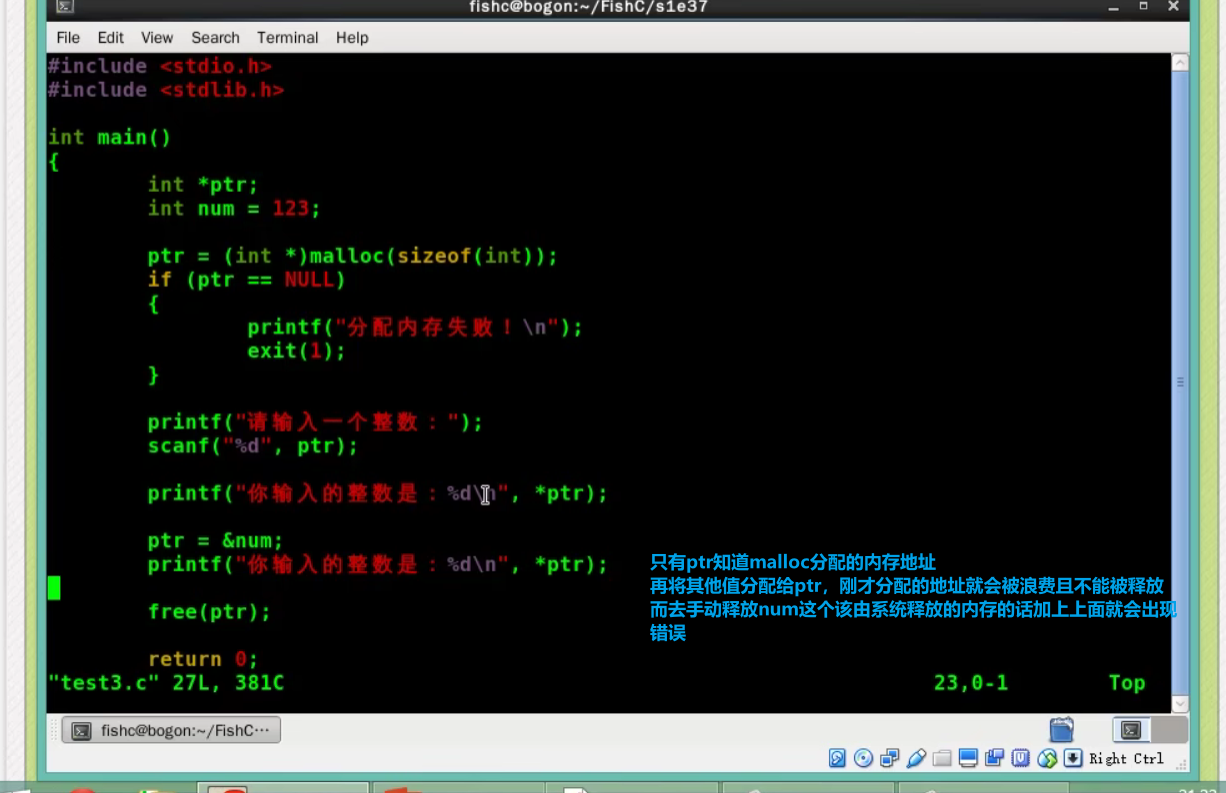This screenshot has width=1226, height=793.
Task: Close the terminal window
Action: (1172, 6)
